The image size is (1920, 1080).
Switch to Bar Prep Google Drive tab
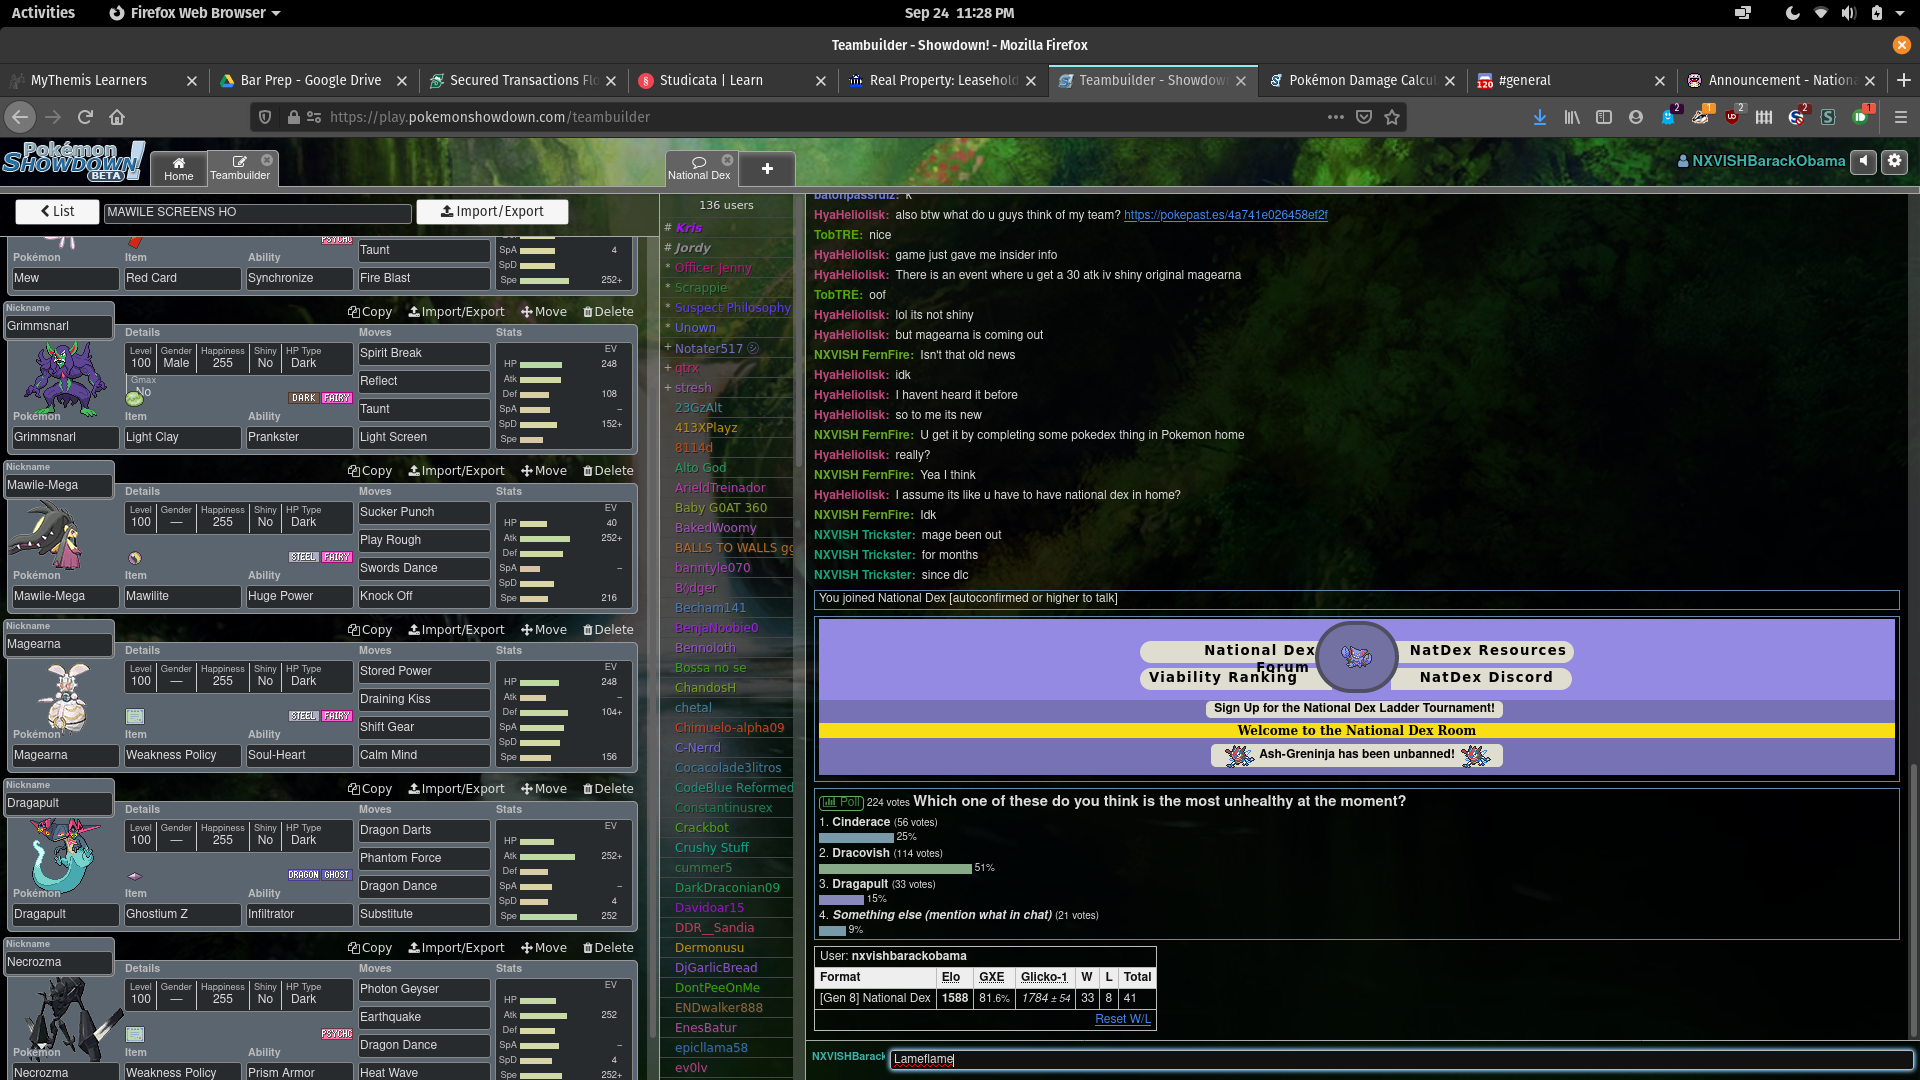click(x=310, y=80)
